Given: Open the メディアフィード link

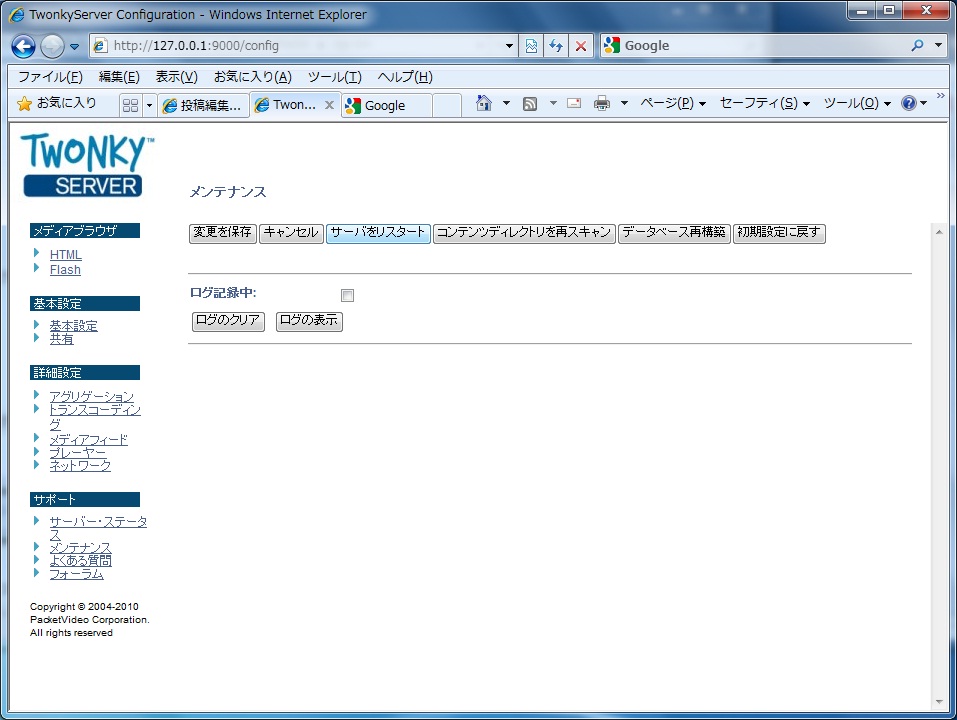Looking at the screenshot, I should coord(88,440).
